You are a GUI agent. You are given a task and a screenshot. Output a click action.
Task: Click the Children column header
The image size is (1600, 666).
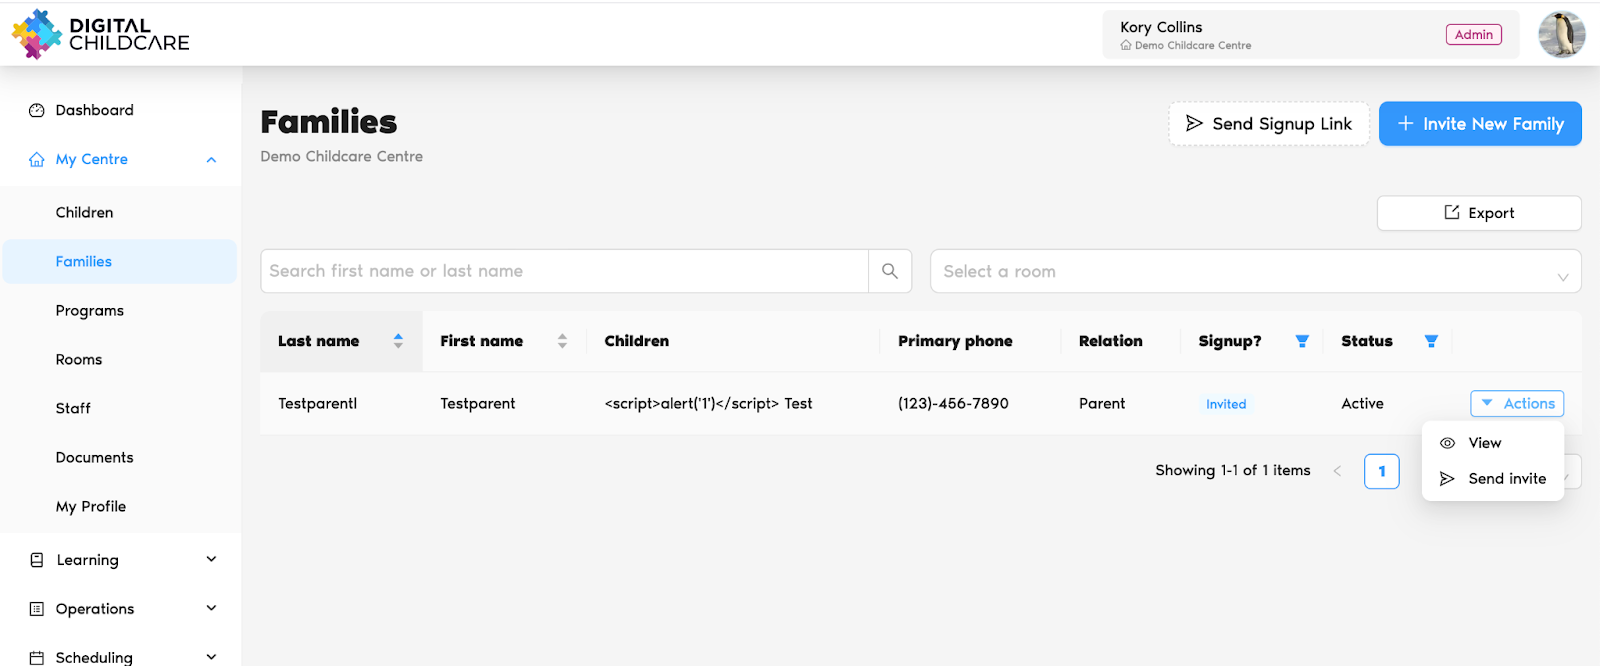637,341
